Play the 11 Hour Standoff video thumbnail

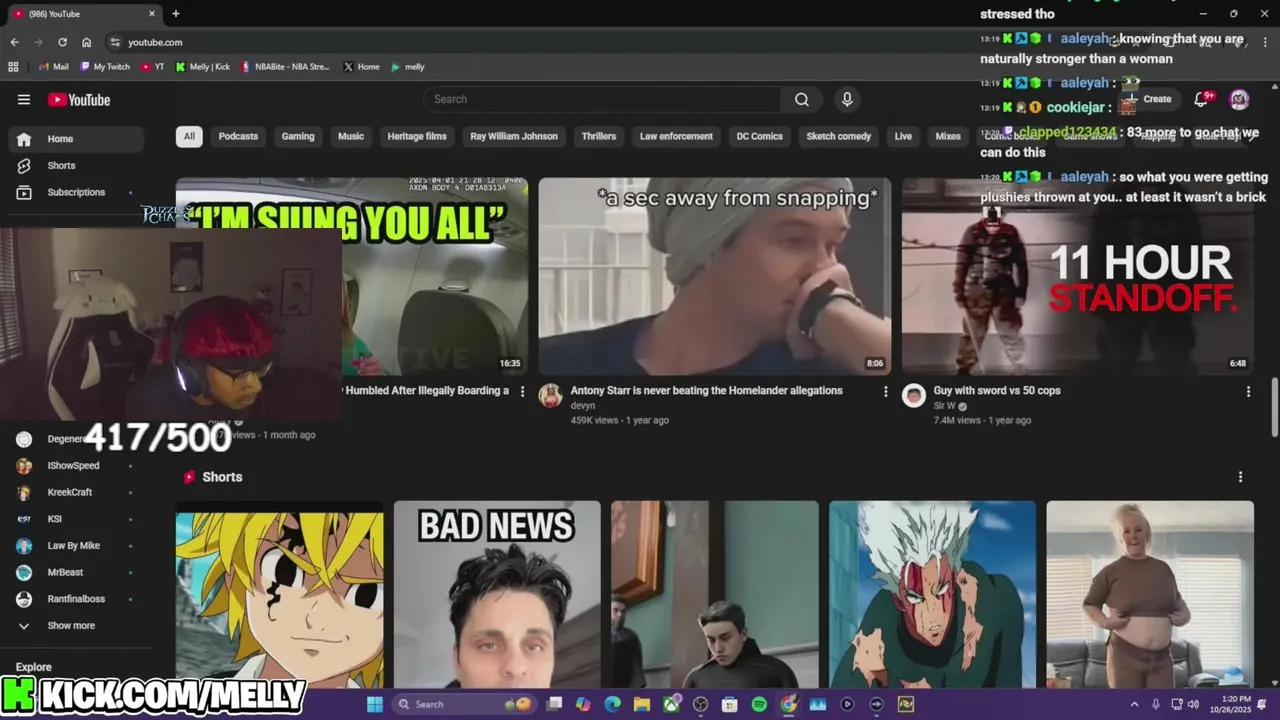(x=1078, y=276)
